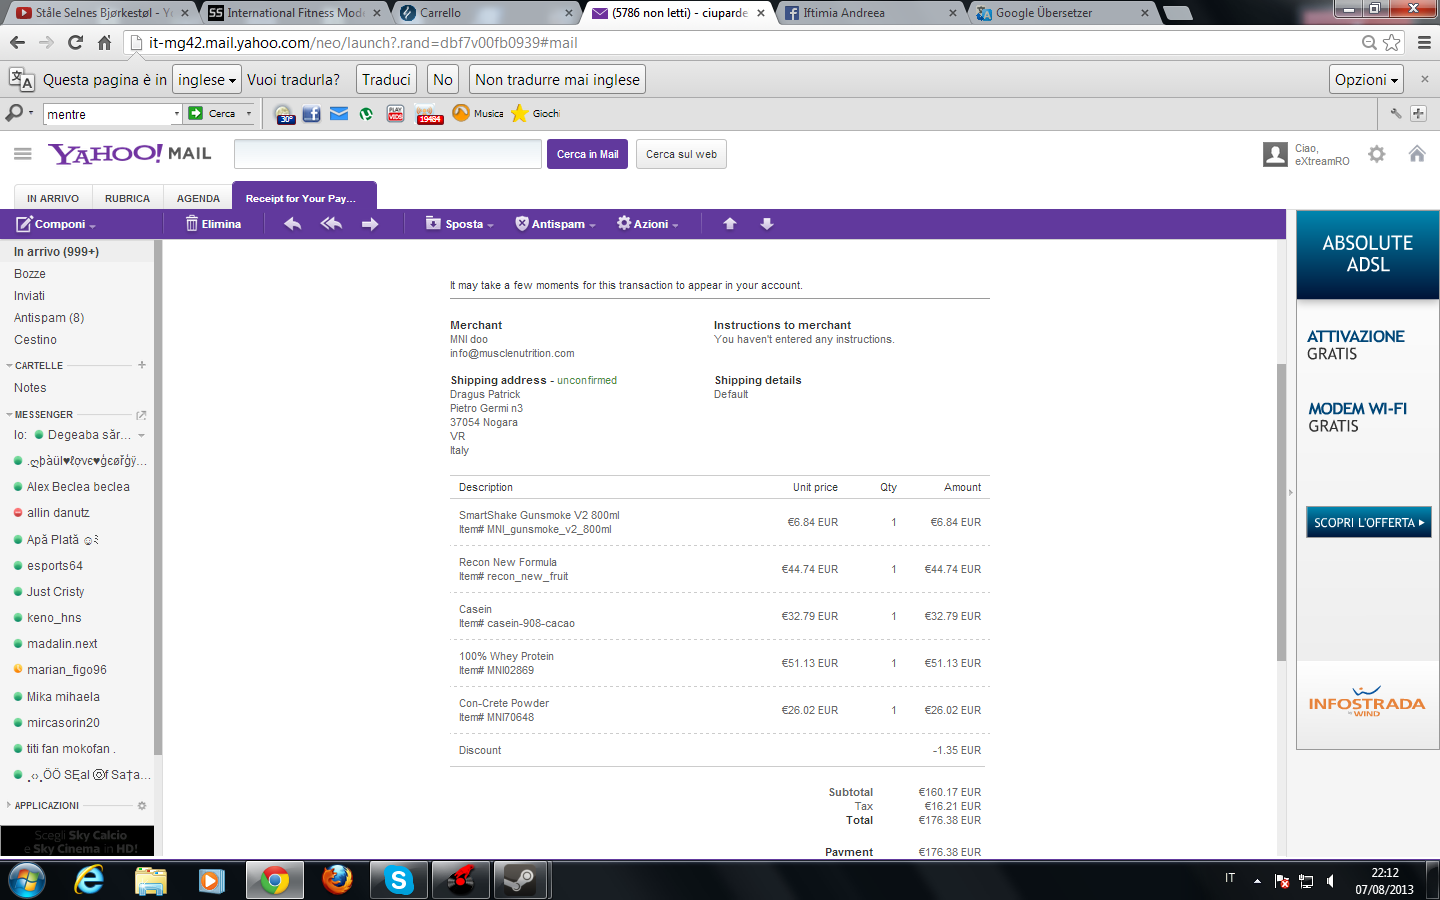Bookmark page with star icon
This screenshot has height=900, width=1440.
[1391, 43]
